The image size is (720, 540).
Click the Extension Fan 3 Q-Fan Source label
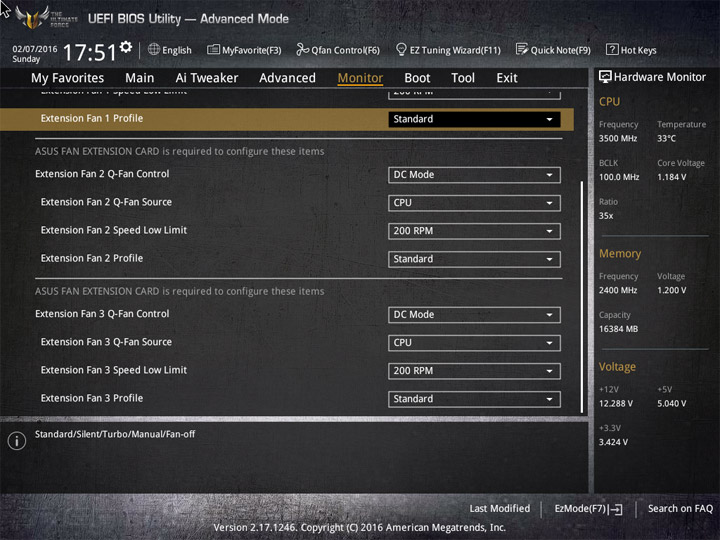[x=106, y=342]
